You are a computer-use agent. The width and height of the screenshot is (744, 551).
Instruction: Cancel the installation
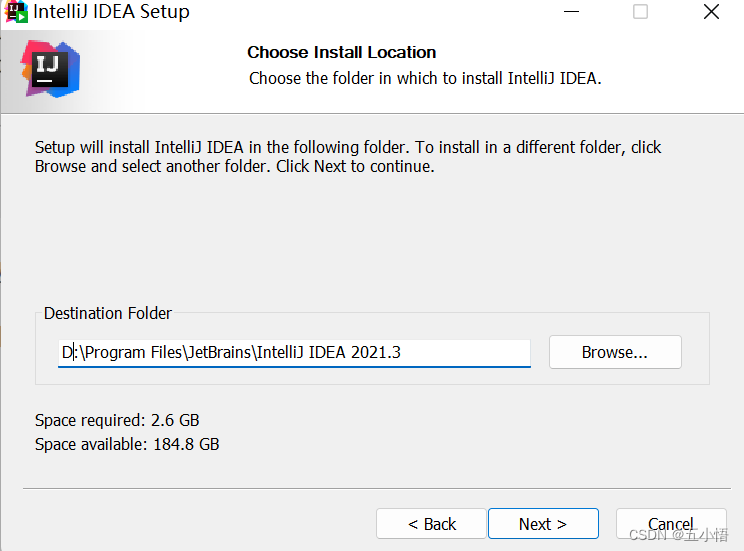(670, 524)
